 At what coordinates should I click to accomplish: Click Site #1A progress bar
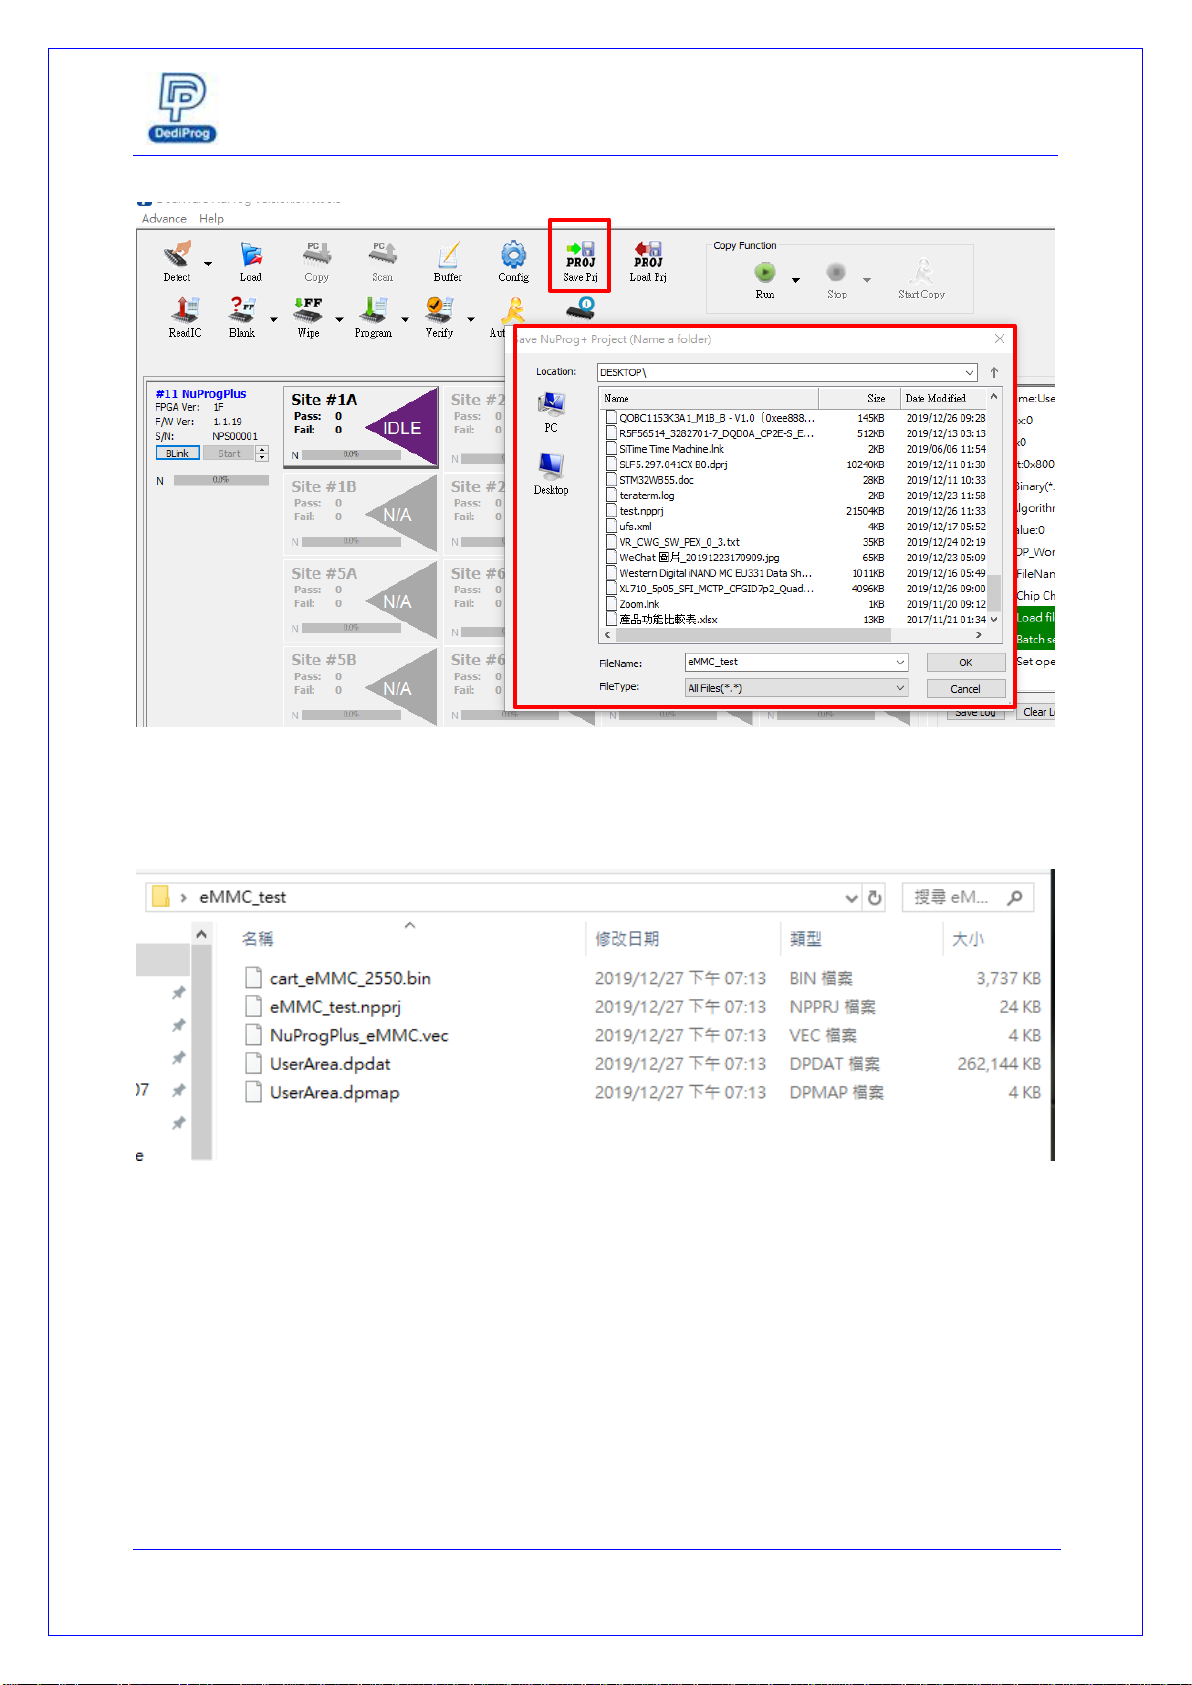click(351, 455)
